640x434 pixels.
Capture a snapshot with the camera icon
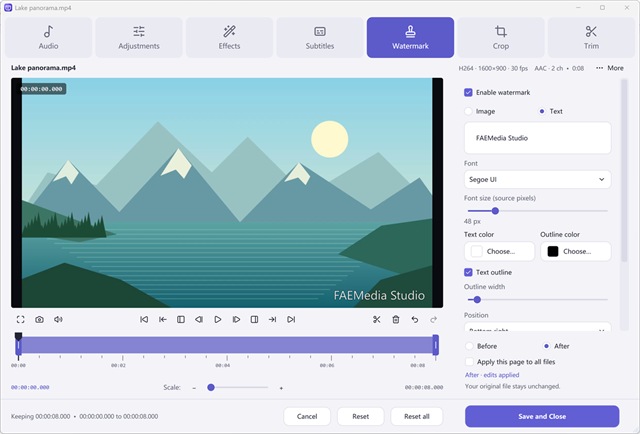click(39, 319)
